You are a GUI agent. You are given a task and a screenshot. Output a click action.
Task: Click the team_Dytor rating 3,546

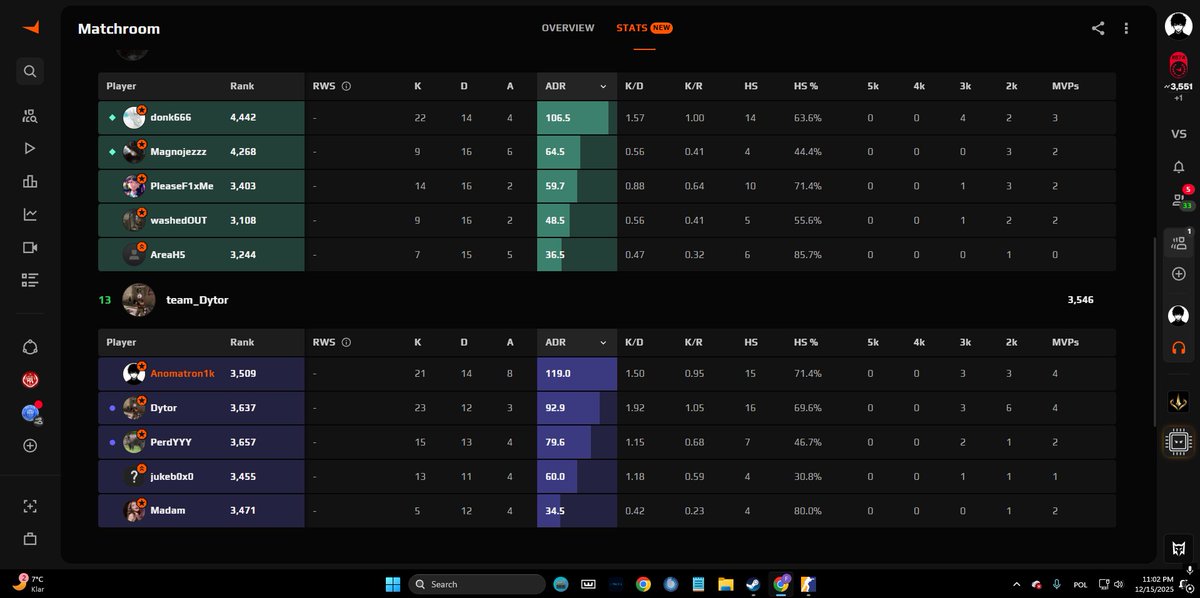tap(1080, 299)
